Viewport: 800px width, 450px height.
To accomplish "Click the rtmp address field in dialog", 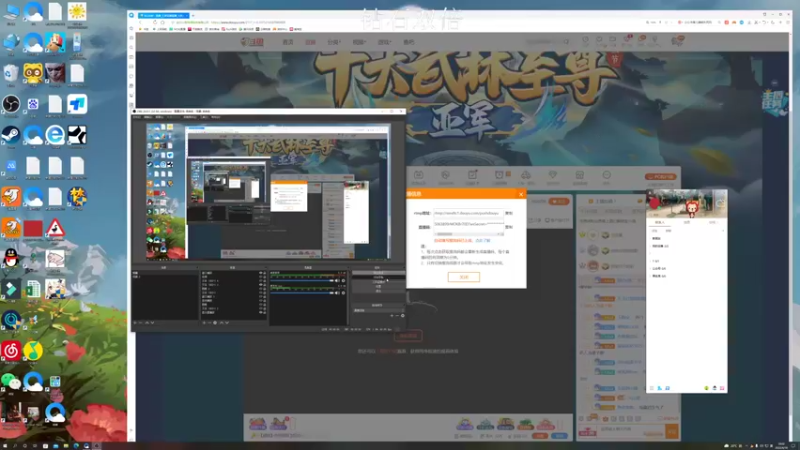I will coord(468,213).
